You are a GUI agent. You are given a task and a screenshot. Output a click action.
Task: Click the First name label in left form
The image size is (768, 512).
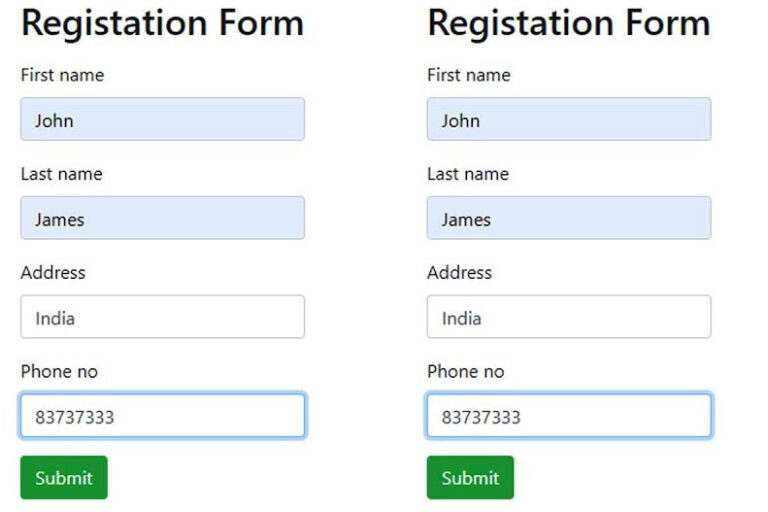pos(62,75)
